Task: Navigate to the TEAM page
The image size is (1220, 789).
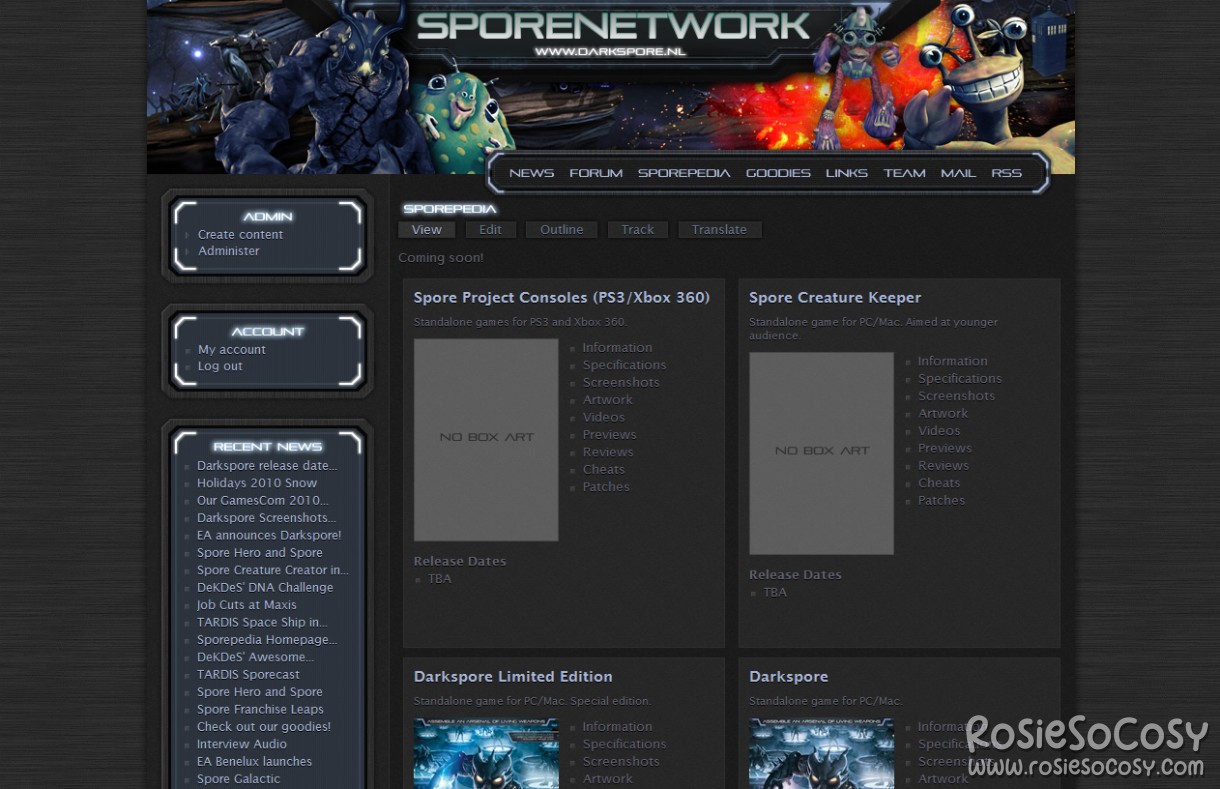Action: tap(905, 173)
